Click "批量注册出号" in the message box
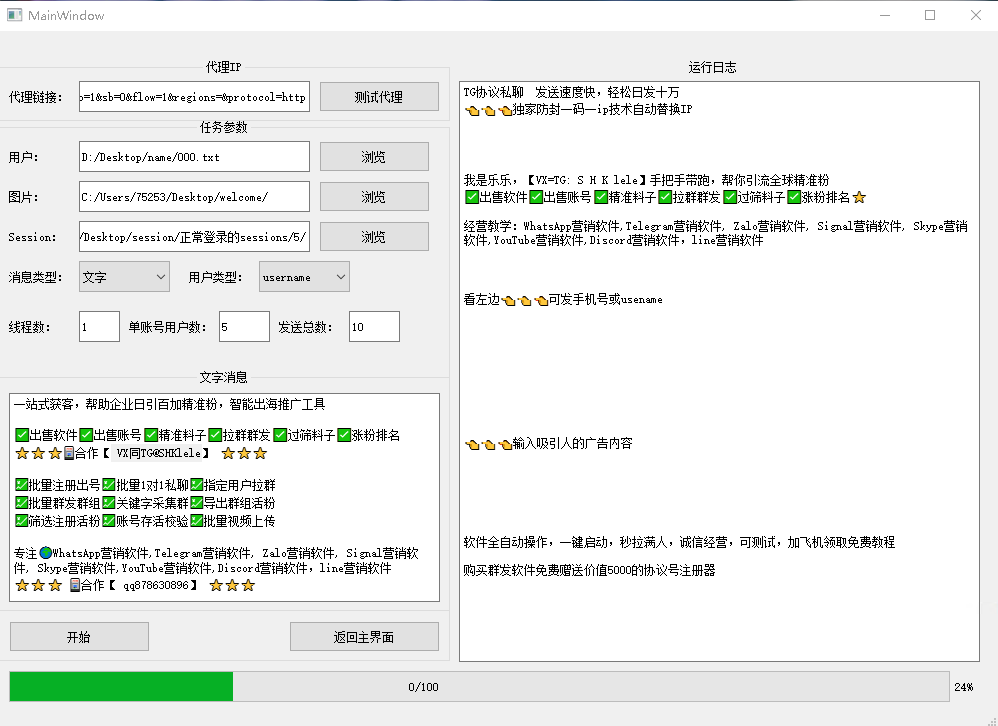This screenshot has width=998, height=726. pos(64,485)
